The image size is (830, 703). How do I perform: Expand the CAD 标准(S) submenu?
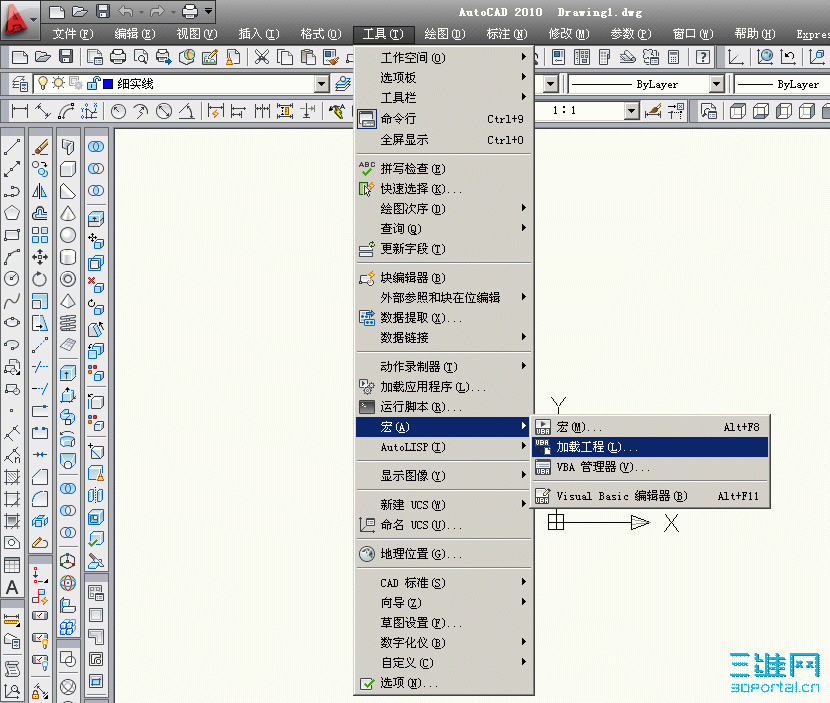point(444,582)
